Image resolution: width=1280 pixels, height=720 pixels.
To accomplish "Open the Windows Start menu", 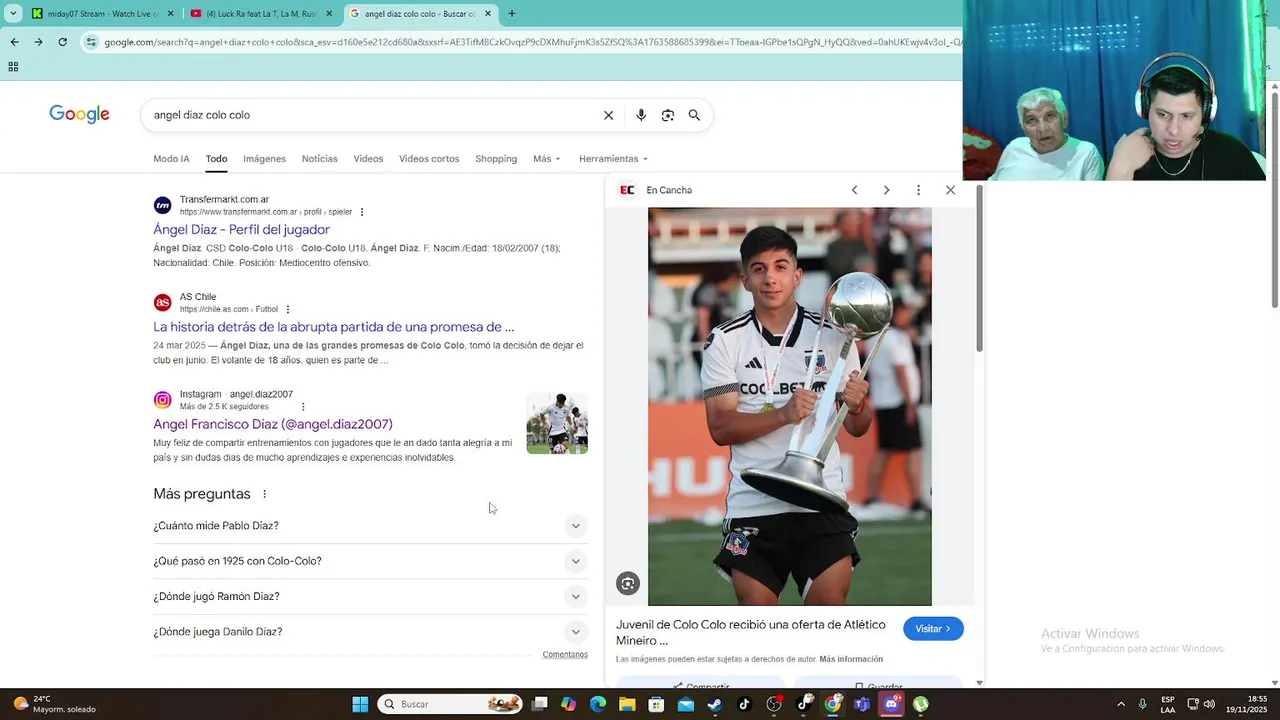I will pyautogui.click(x=360, y=704).
